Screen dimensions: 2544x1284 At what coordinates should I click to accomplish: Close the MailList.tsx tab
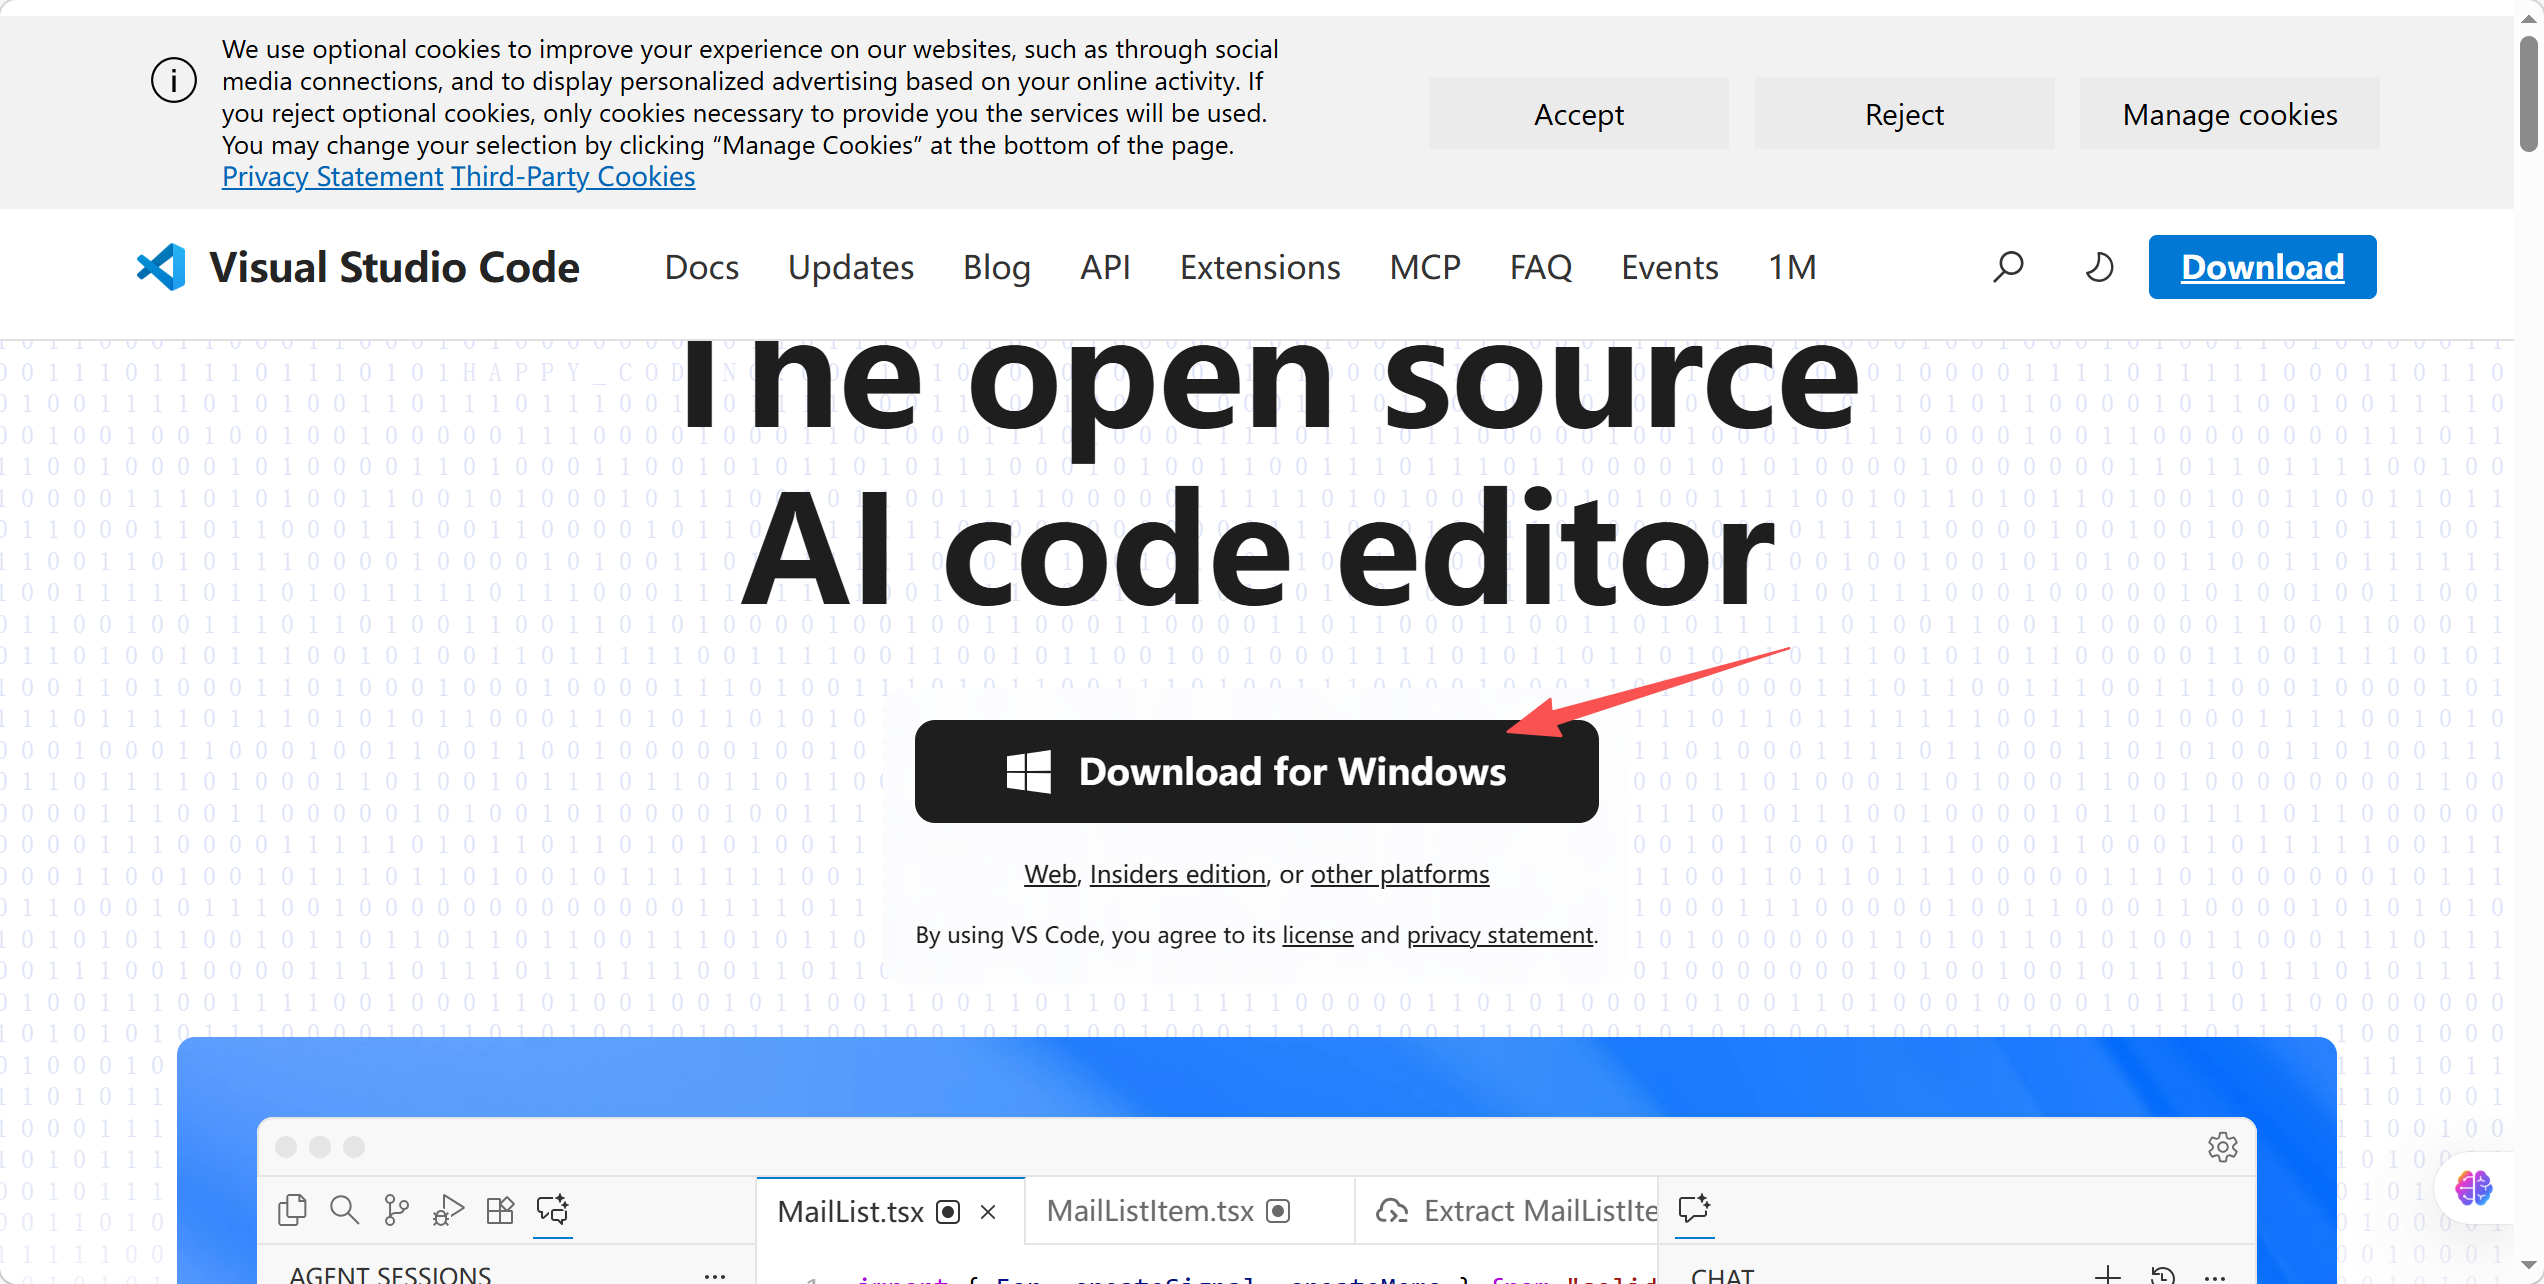tap(988, 1212)
